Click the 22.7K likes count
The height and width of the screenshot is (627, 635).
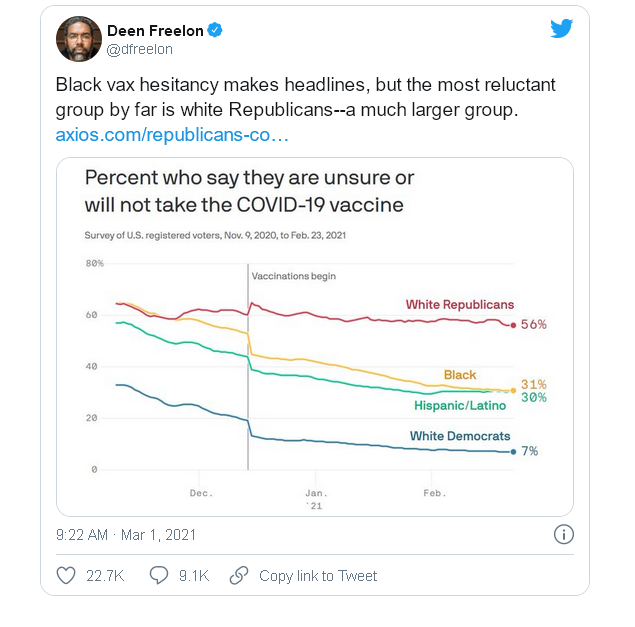[x=105, y=575]
